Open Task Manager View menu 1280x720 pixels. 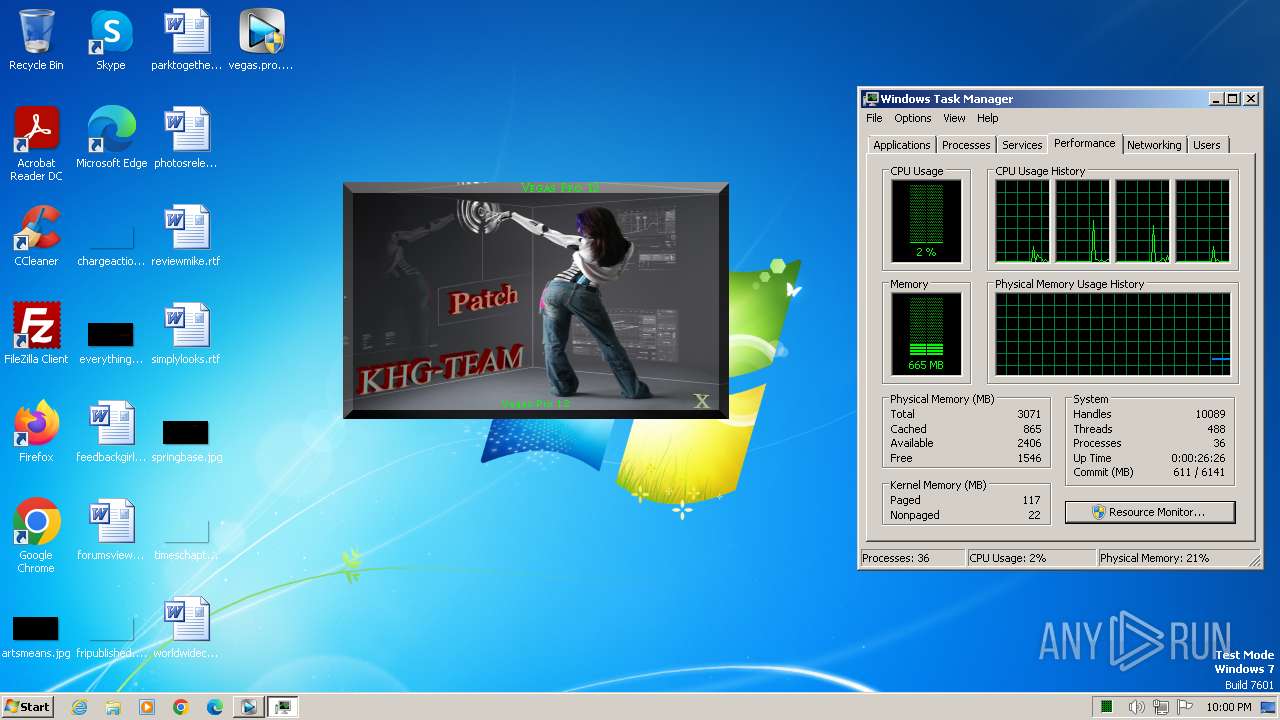pos(954,118)
